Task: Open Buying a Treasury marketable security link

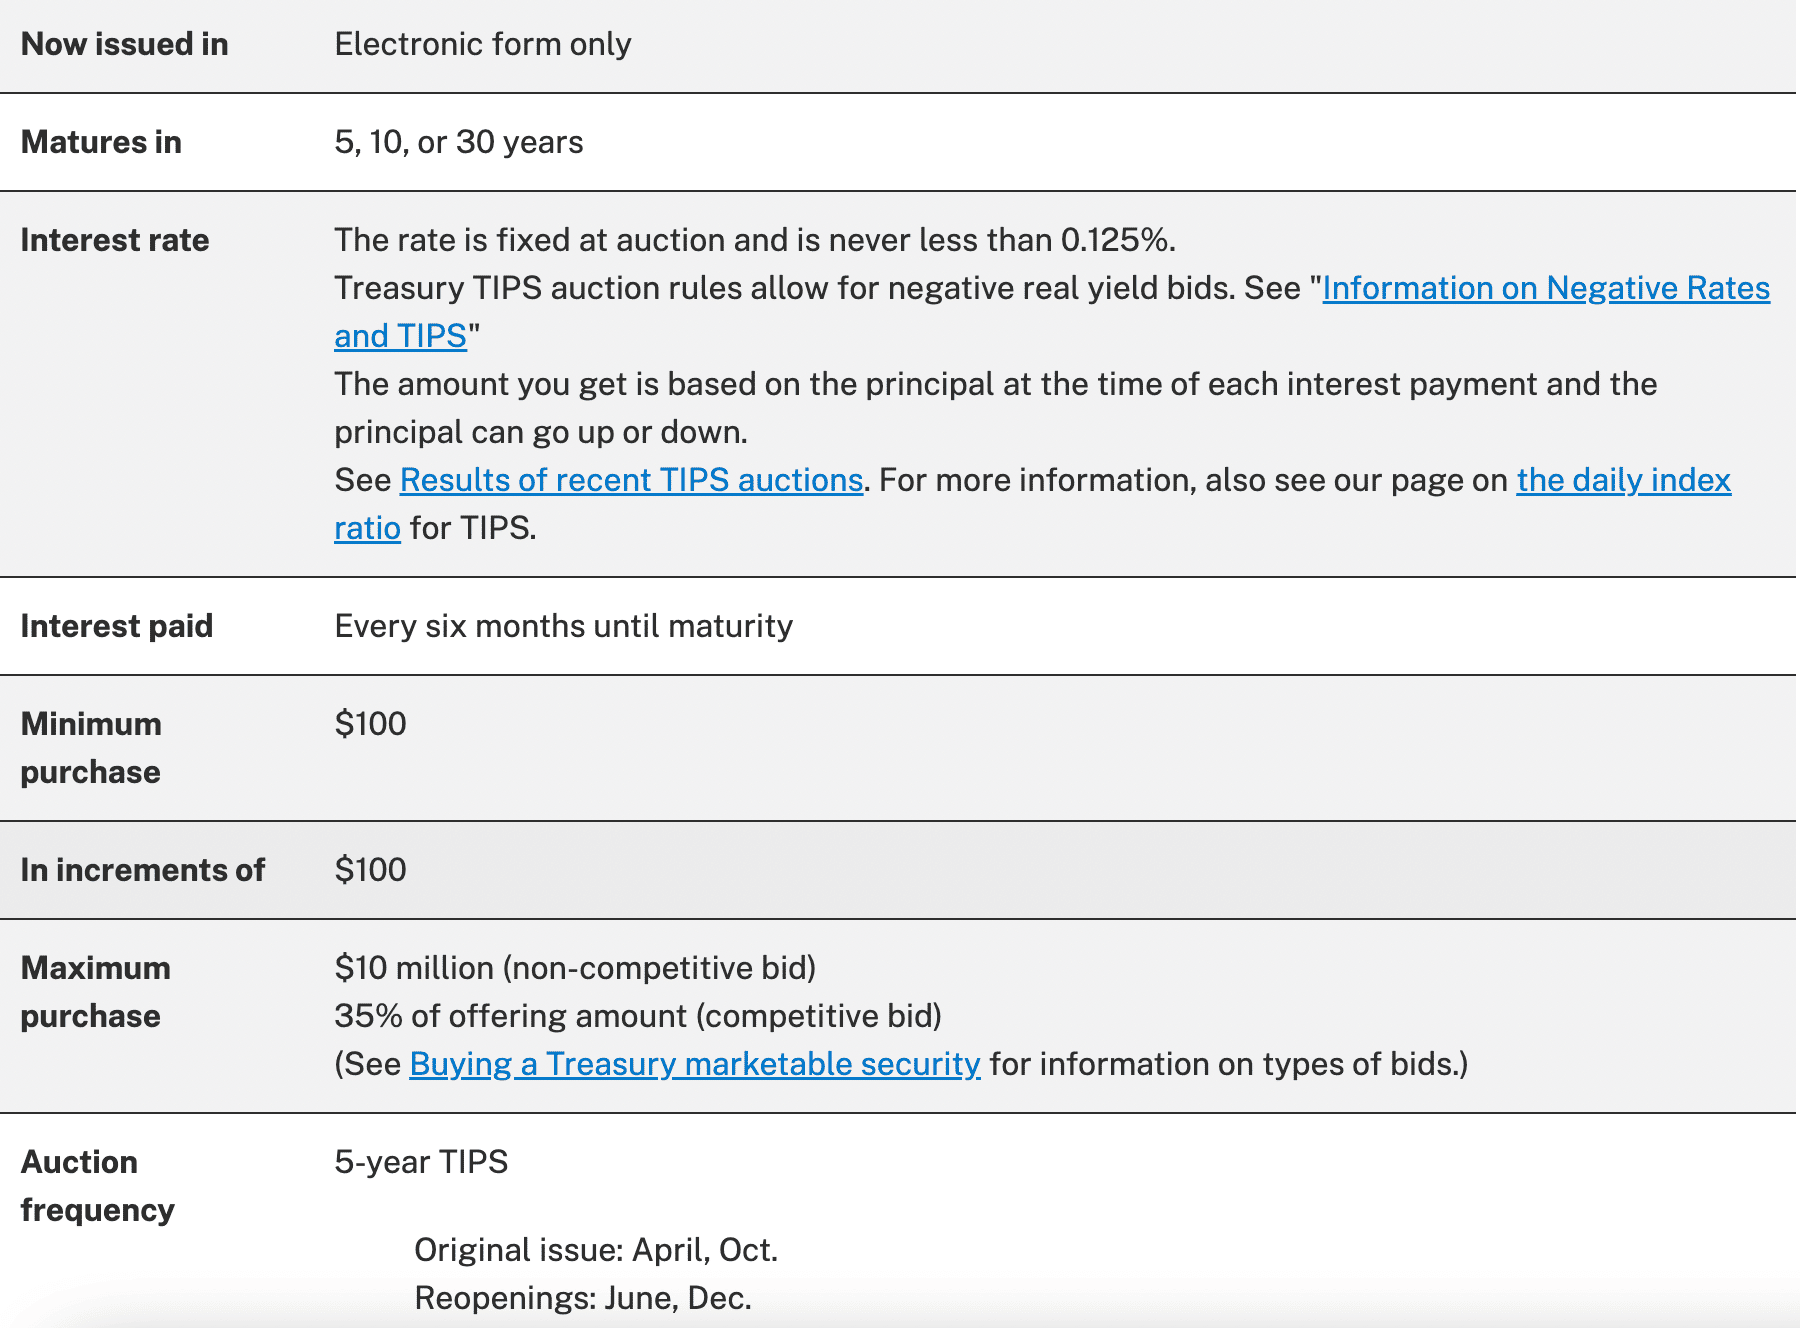Action: 695,1064
